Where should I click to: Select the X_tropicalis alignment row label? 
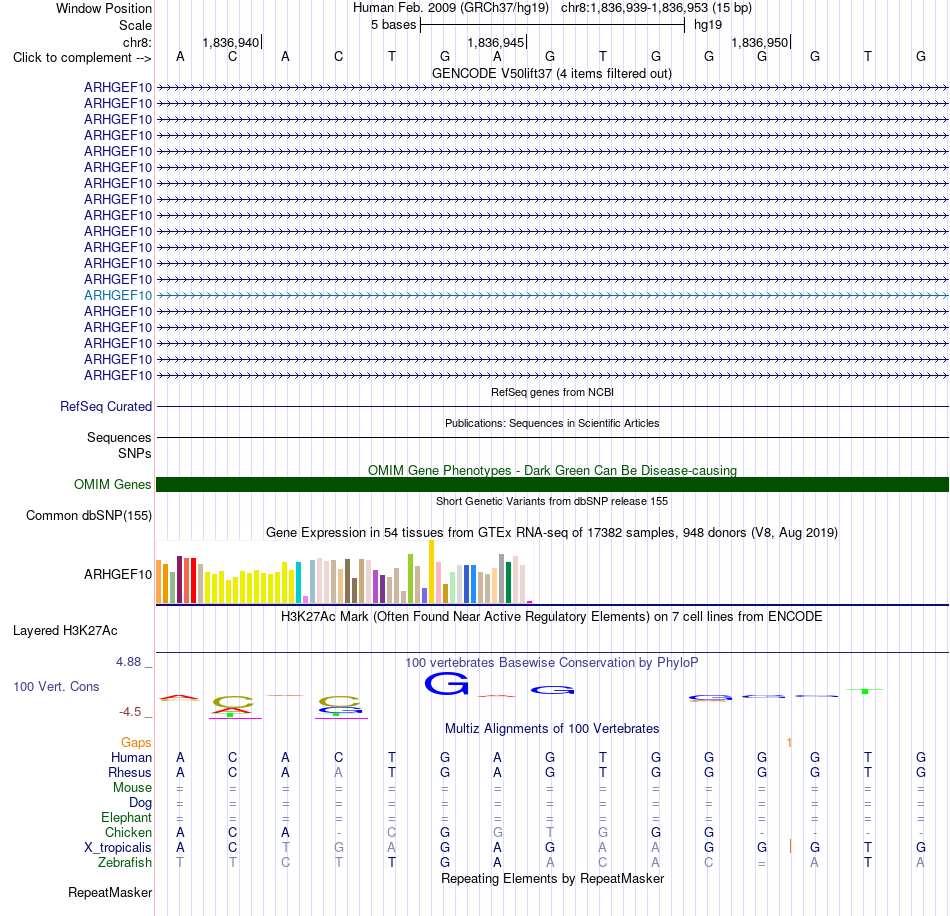point(118,848)
